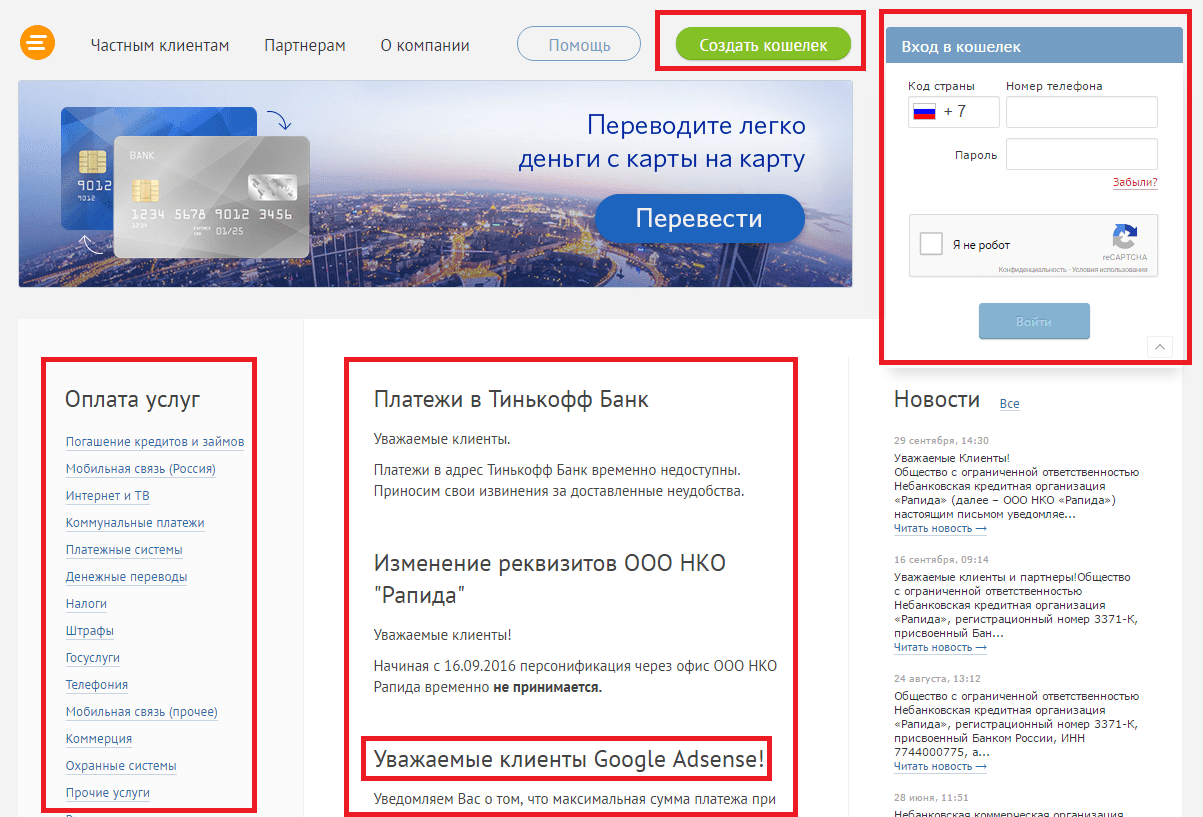
Task: Click 'Уважаемые клиенты Google Adsense!' heading
Action: point(570,760)
